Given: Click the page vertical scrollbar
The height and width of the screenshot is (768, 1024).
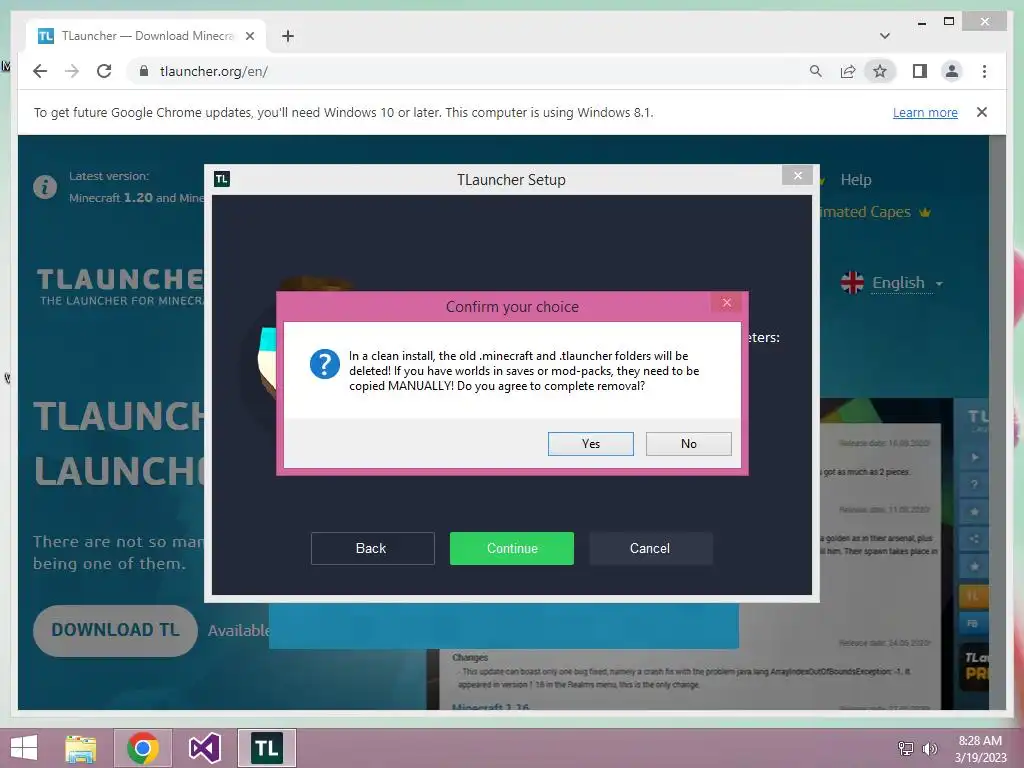Looking at the screenshot, I should (x=997, y=422).
